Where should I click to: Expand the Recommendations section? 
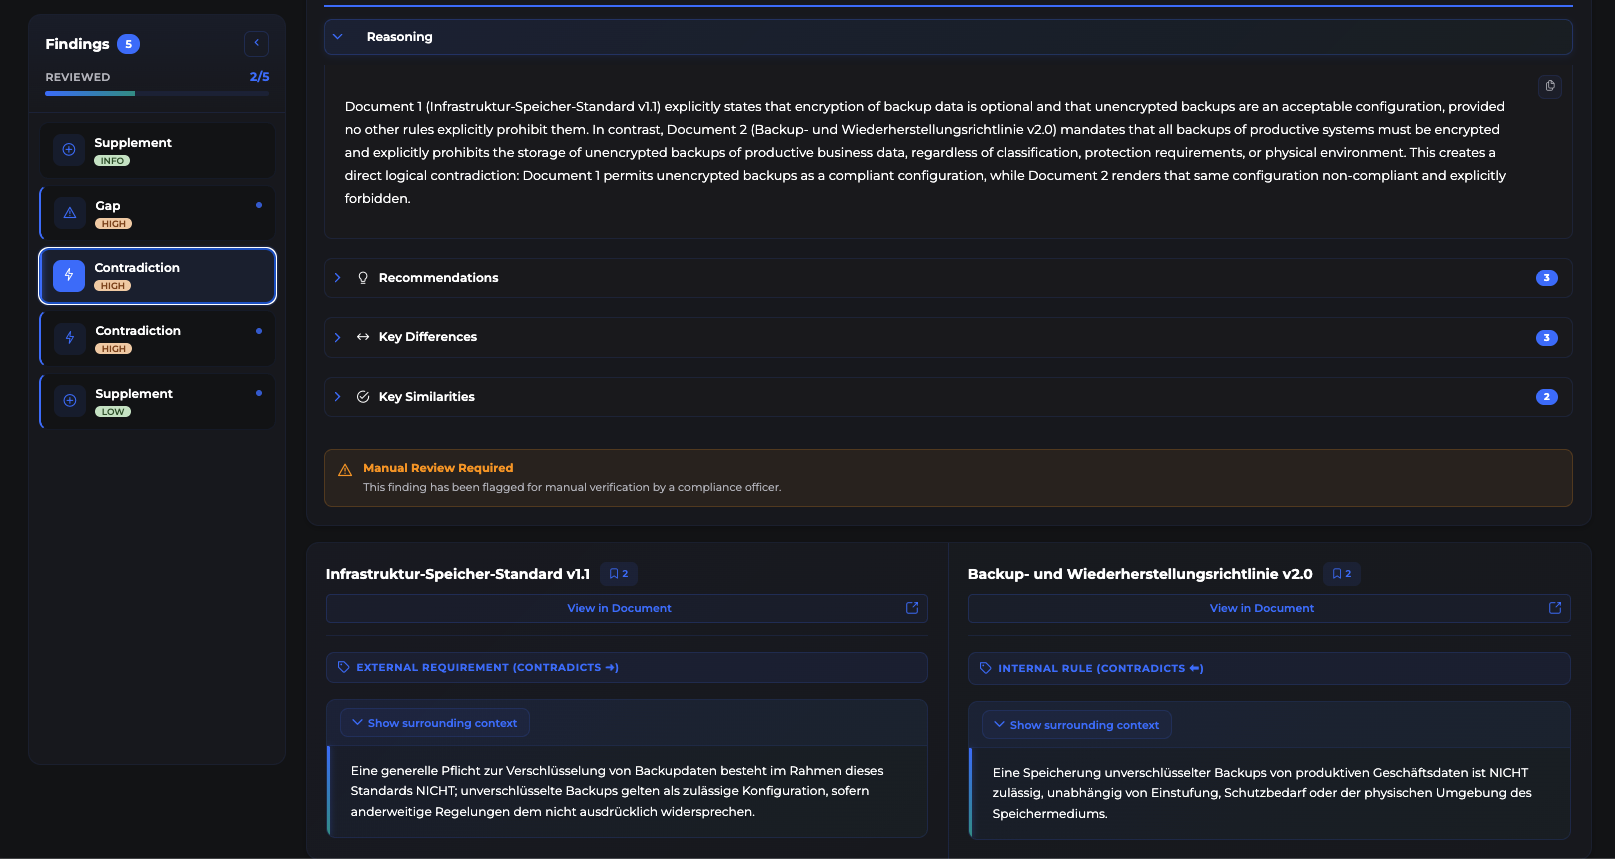click(948, 278)
